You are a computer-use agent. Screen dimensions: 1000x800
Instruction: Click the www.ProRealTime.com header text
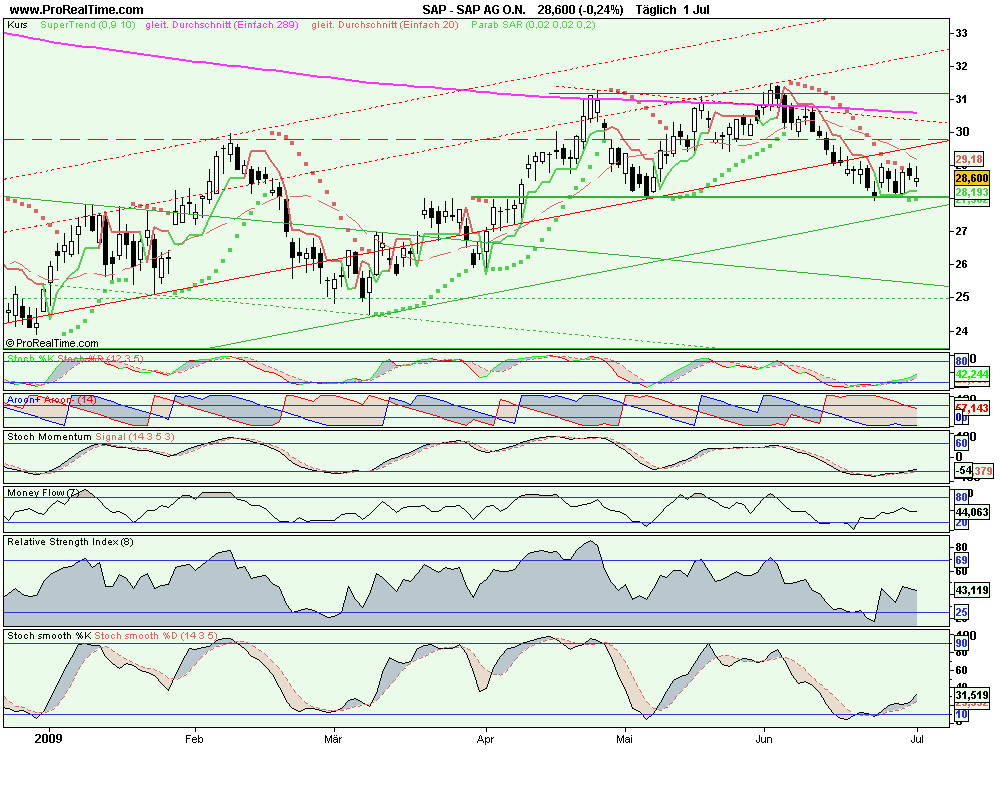pyautogui.click(x=77, y=10)
